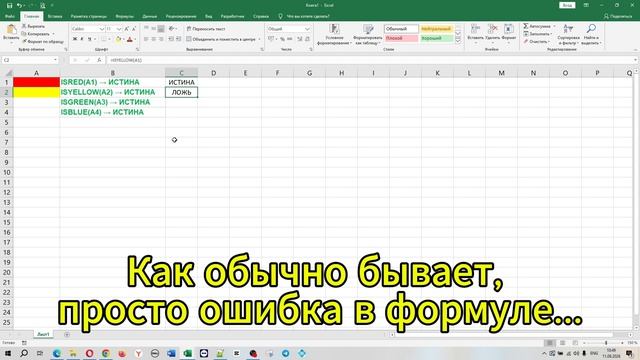
Task: Select the red cell A1
Action: 36,82
